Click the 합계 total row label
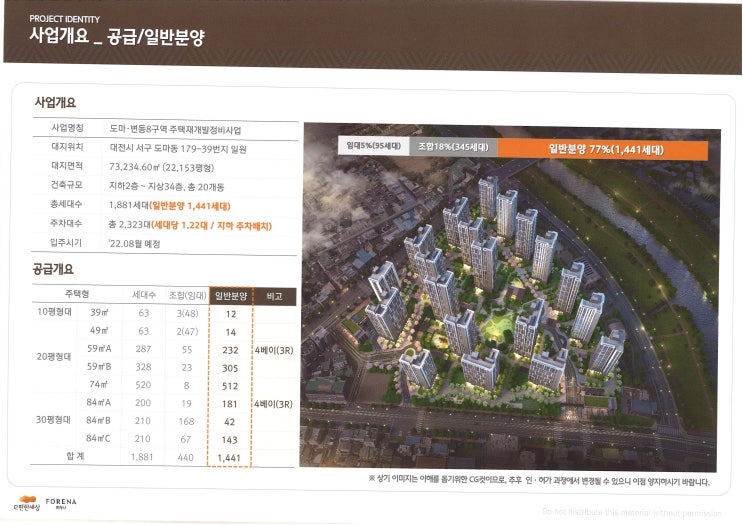This screenshot has width=743, height=525. pos(76,456)
